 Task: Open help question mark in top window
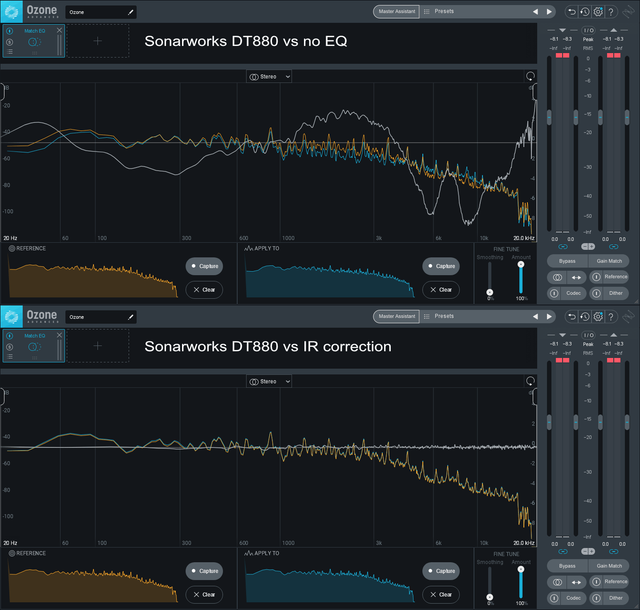click(x=611, y=12)
